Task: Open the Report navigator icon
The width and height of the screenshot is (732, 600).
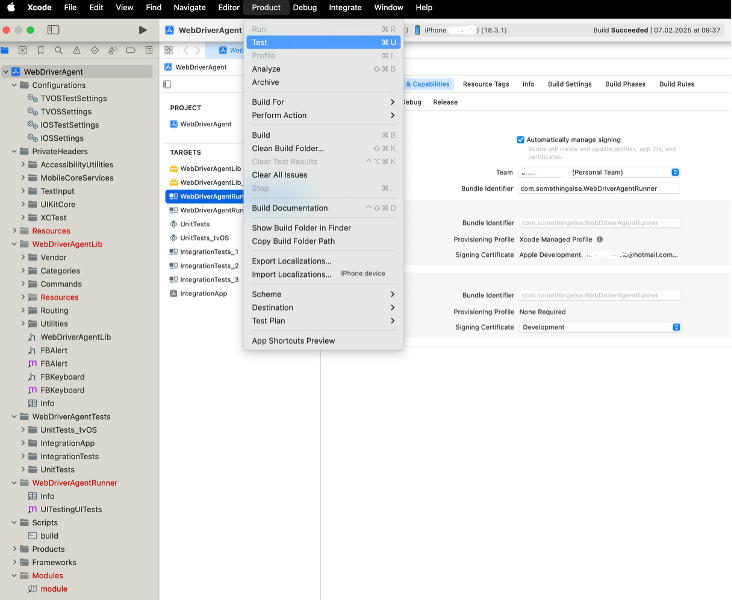Action: [149, 50]
